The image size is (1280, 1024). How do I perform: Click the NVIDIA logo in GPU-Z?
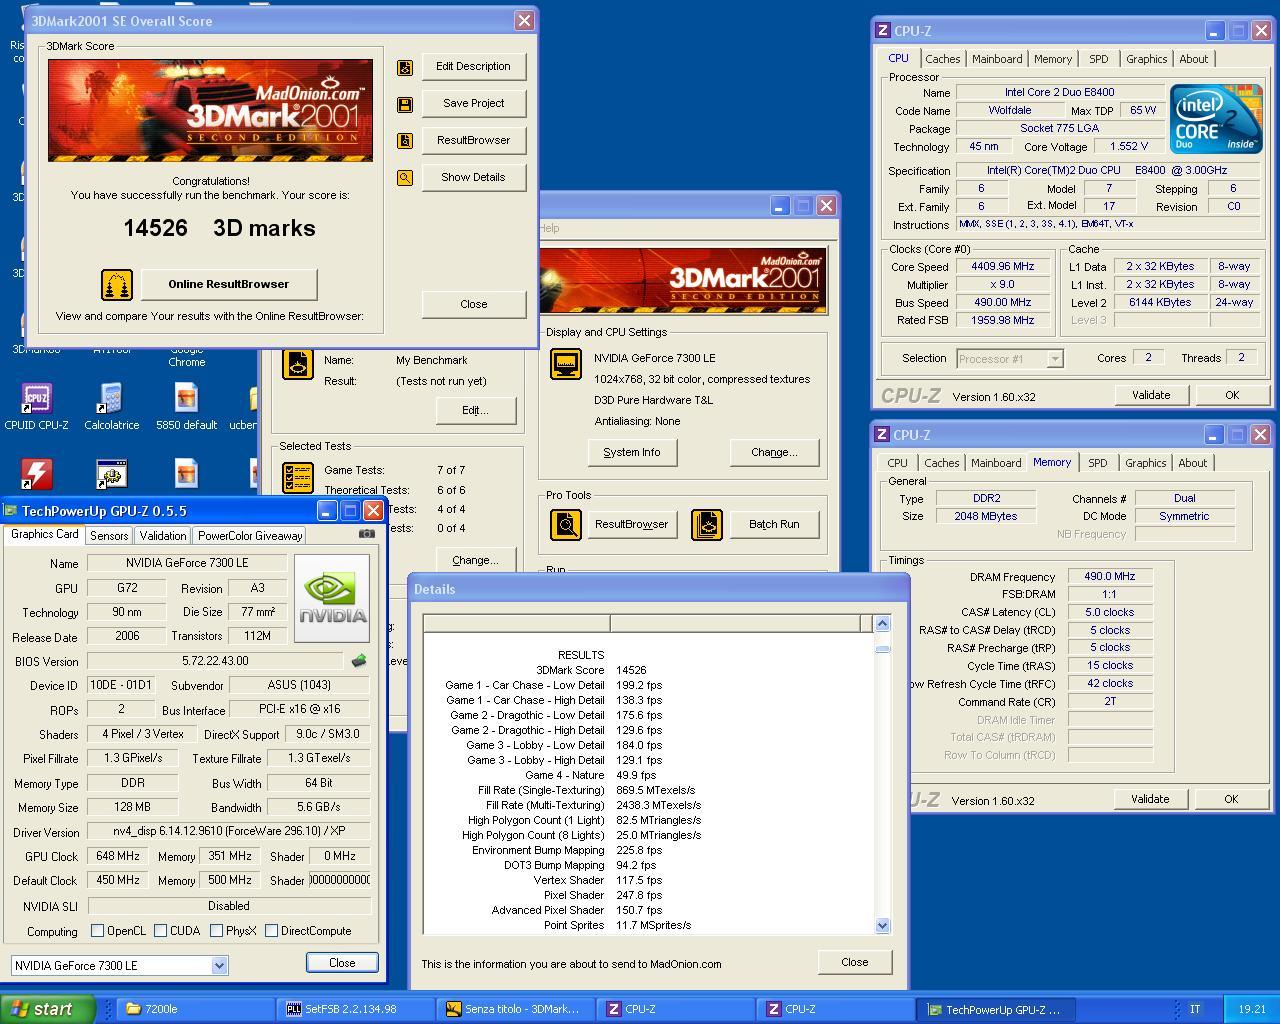coord(332,599)
